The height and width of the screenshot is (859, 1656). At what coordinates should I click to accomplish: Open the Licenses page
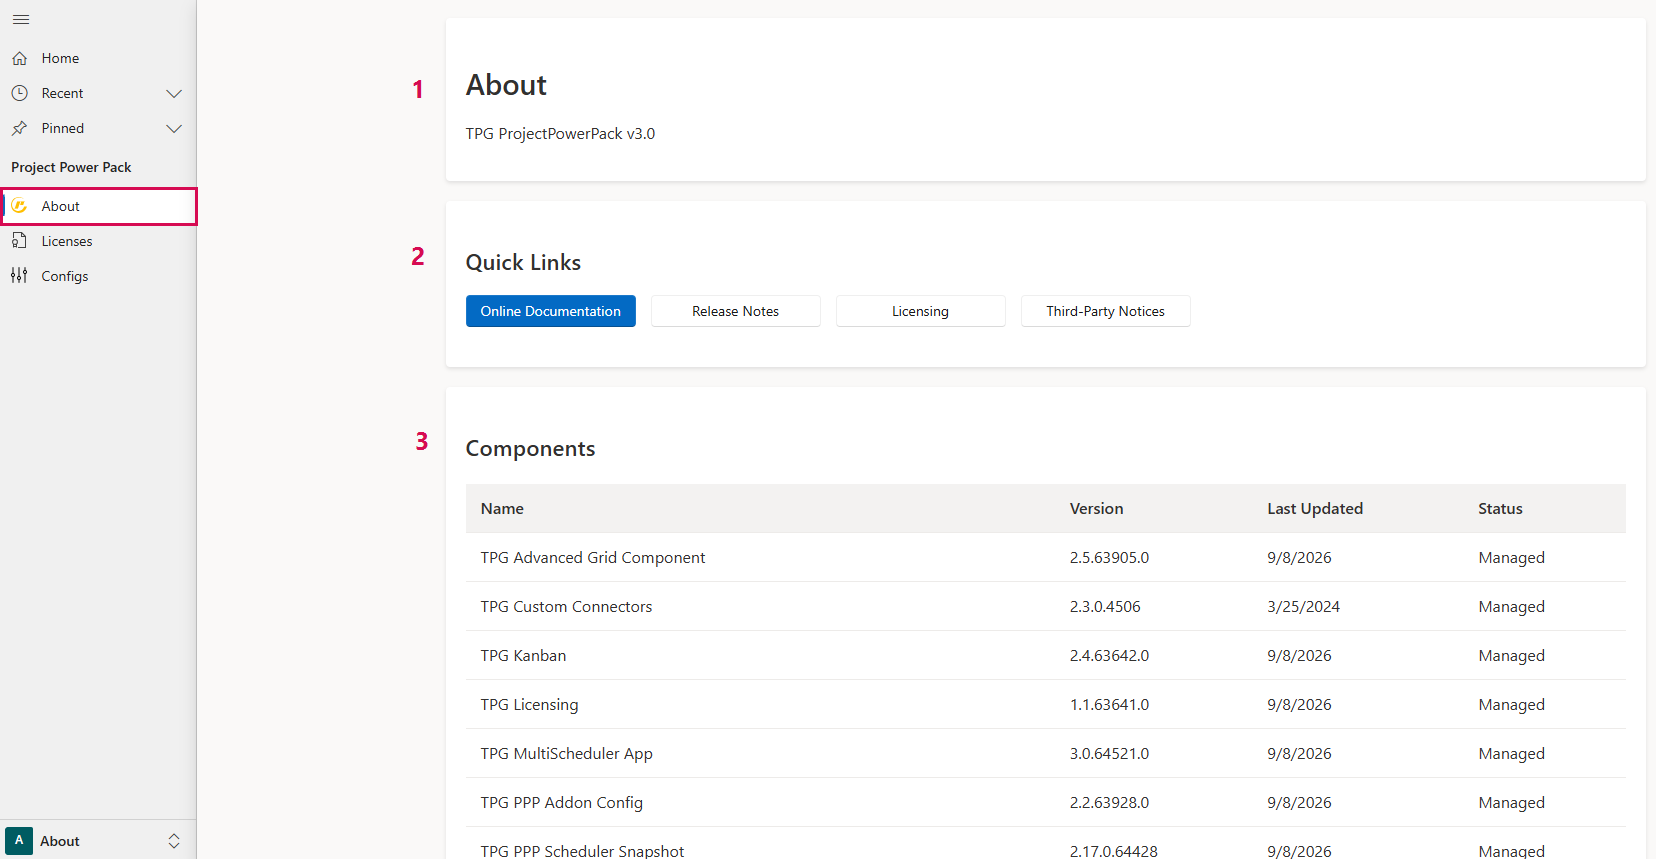98,241
